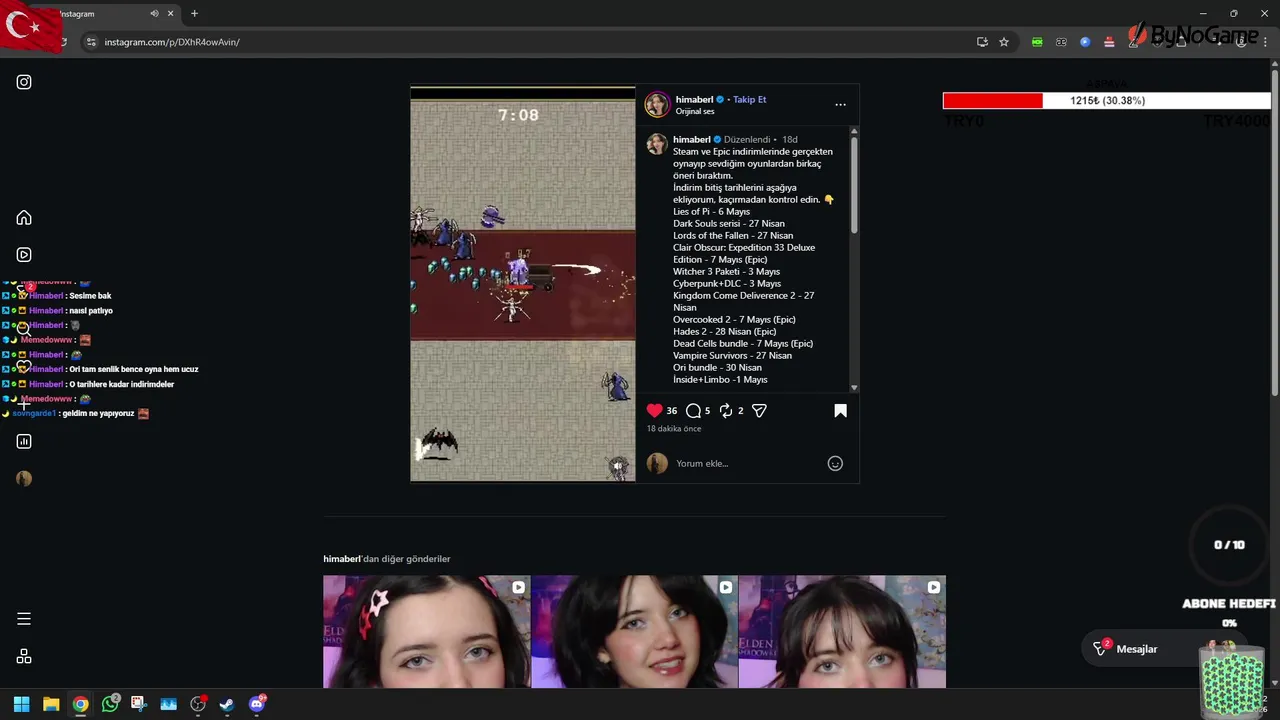This screenshot has width=1280, height=720.
Task: Open the Insights dashboard chart icon
Action: click(x=24, y=441)
